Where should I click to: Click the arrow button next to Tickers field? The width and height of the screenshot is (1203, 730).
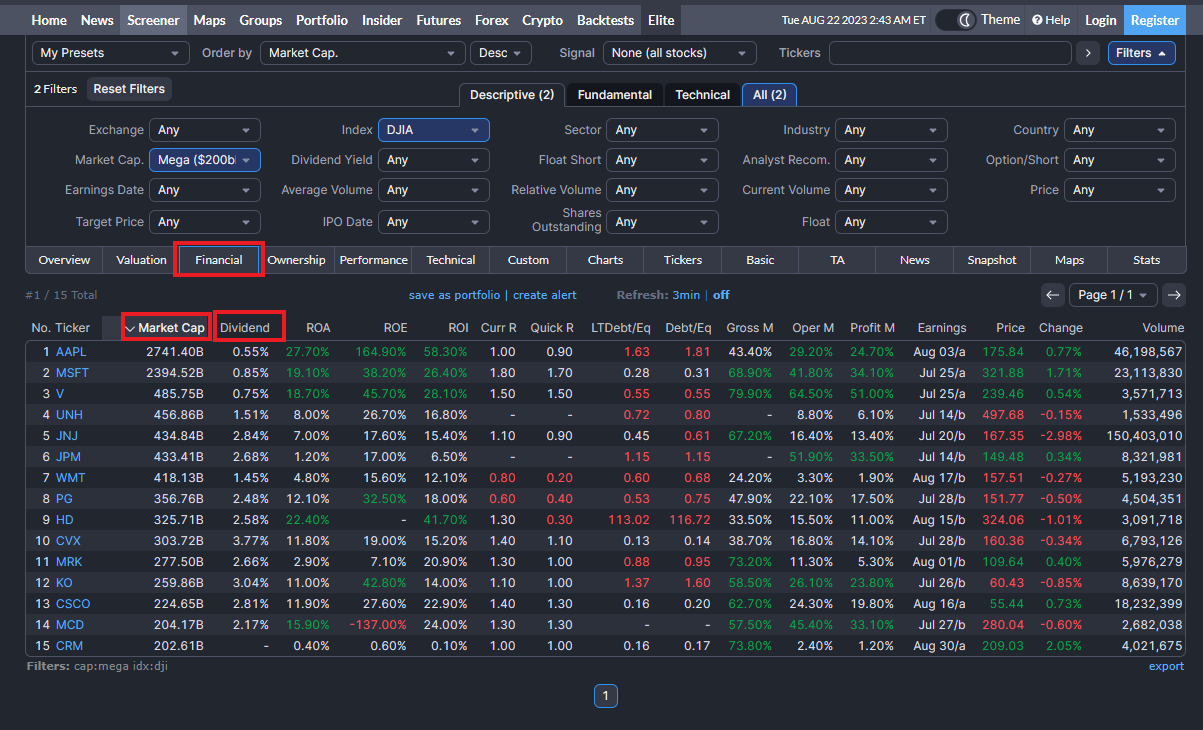point(1088,53)
